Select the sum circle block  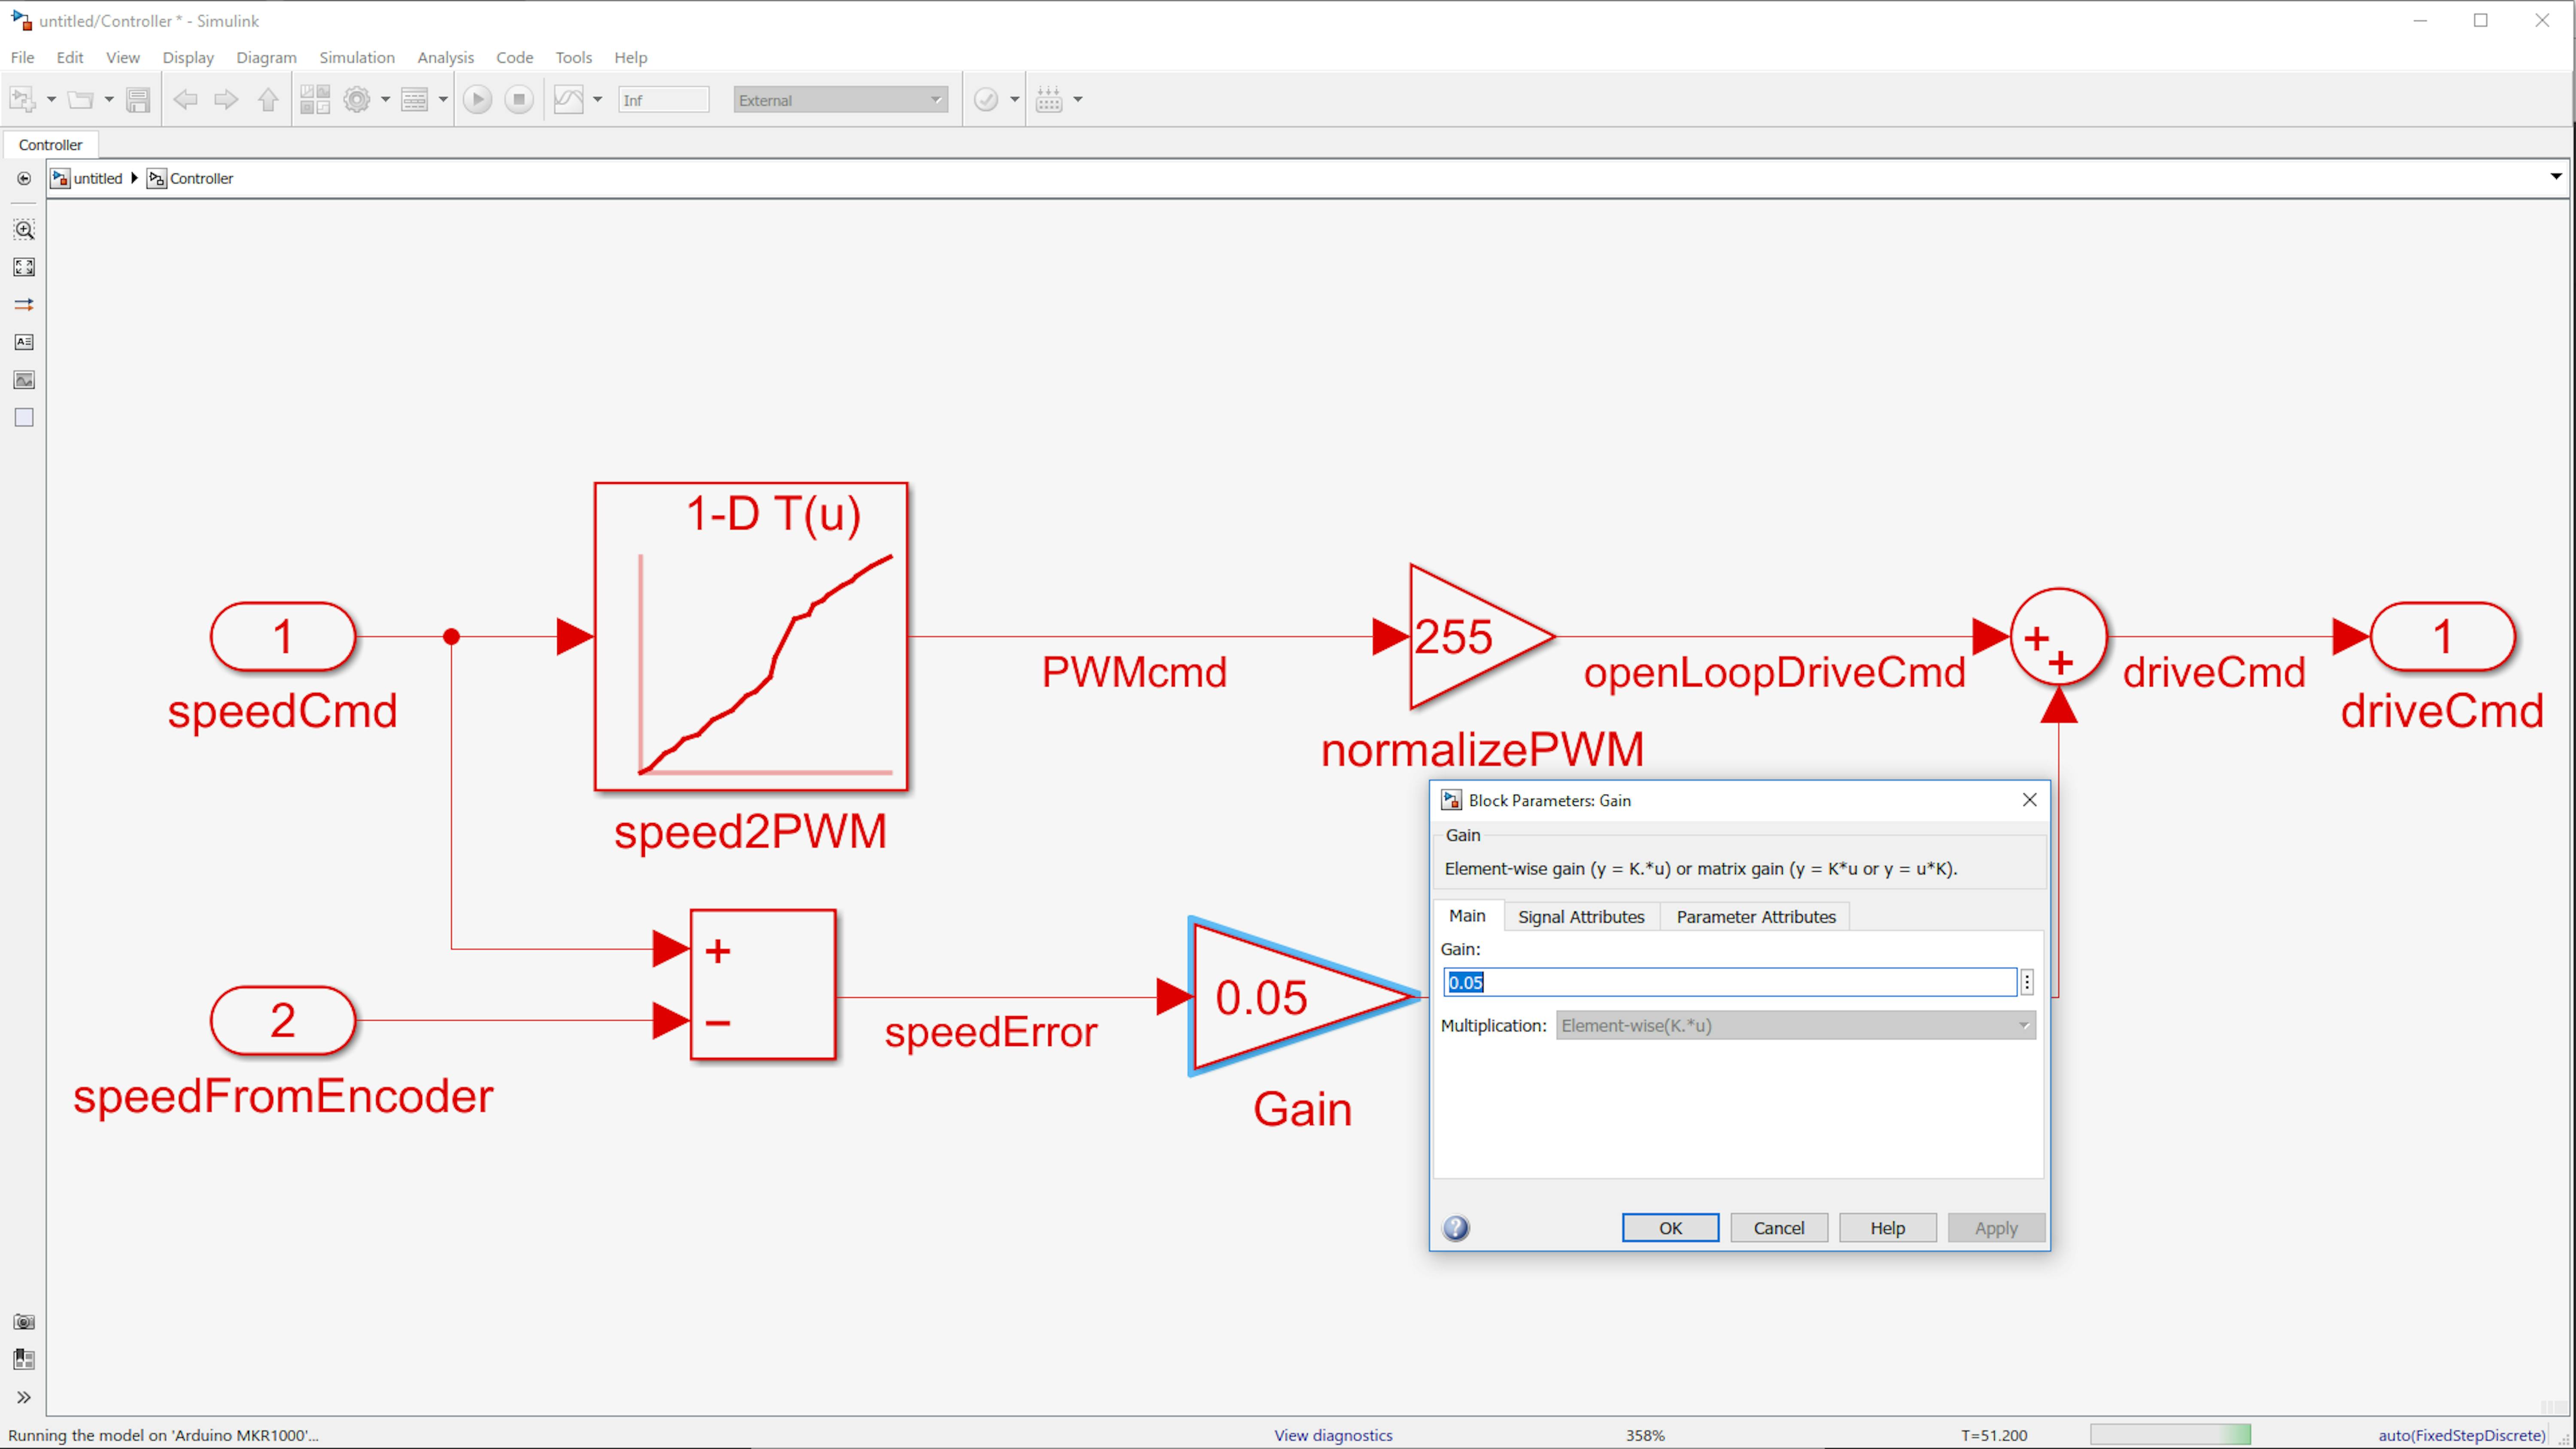click(x=2059, y=637)
